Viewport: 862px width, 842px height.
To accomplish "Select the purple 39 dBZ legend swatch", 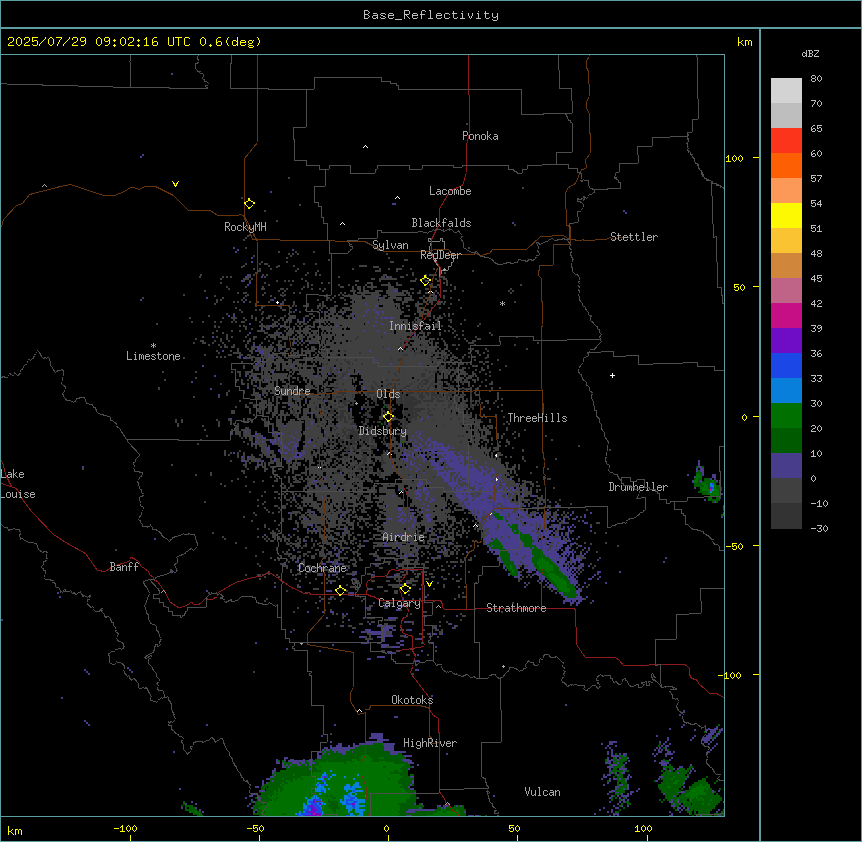I will (786, 340).
